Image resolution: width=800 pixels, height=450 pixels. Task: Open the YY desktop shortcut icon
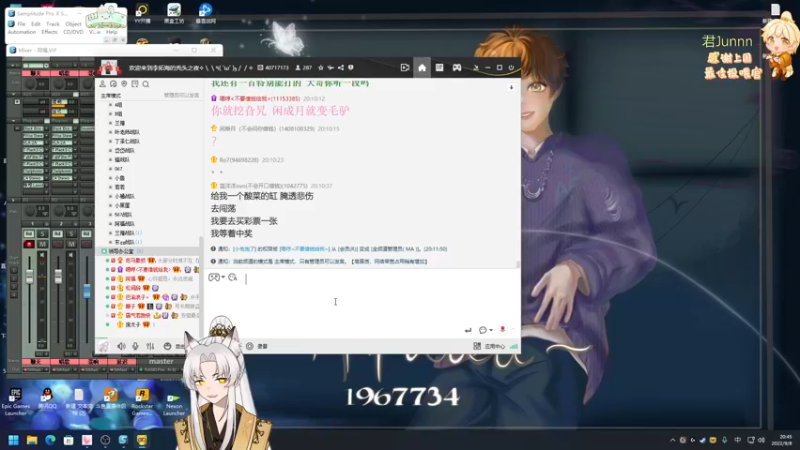142,13
